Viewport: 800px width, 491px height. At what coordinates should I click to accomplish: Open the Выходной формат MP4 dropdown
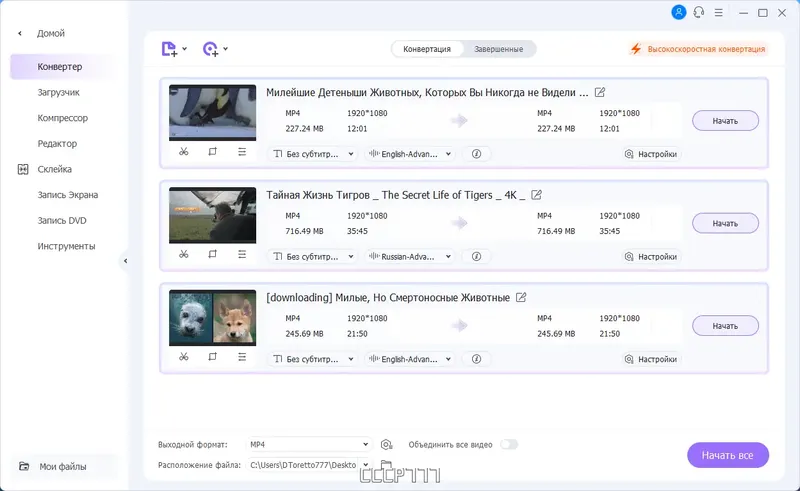pos(309,445)
